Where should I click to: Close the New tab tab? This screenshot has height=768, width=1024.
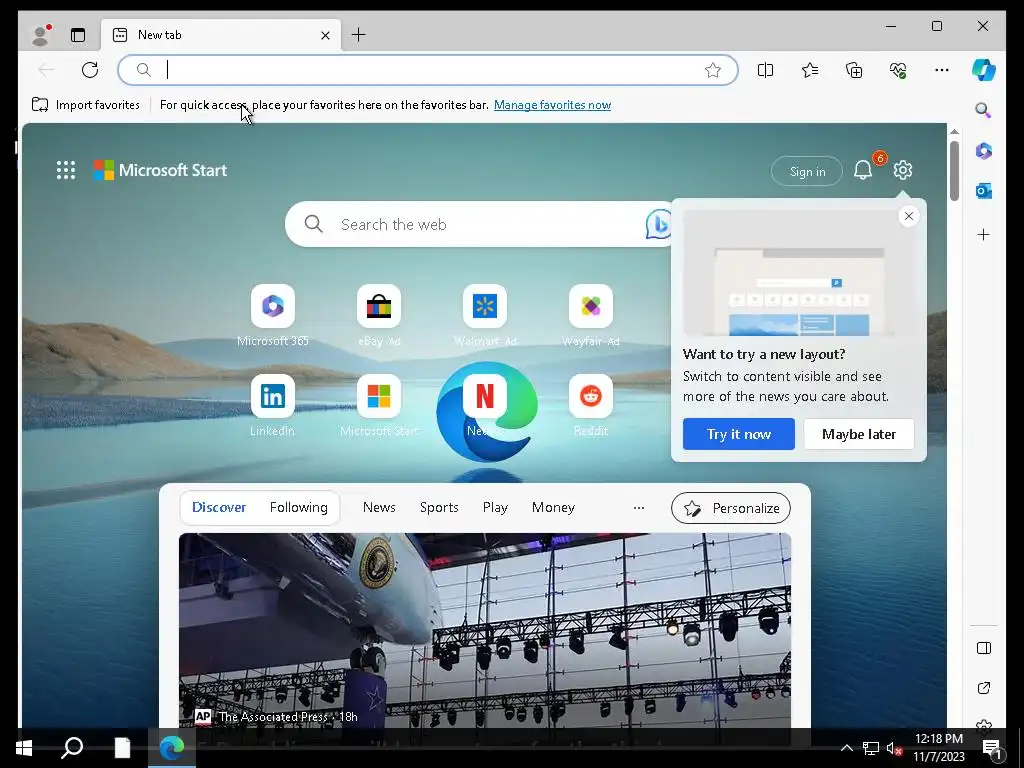click(x=325, y=35)
